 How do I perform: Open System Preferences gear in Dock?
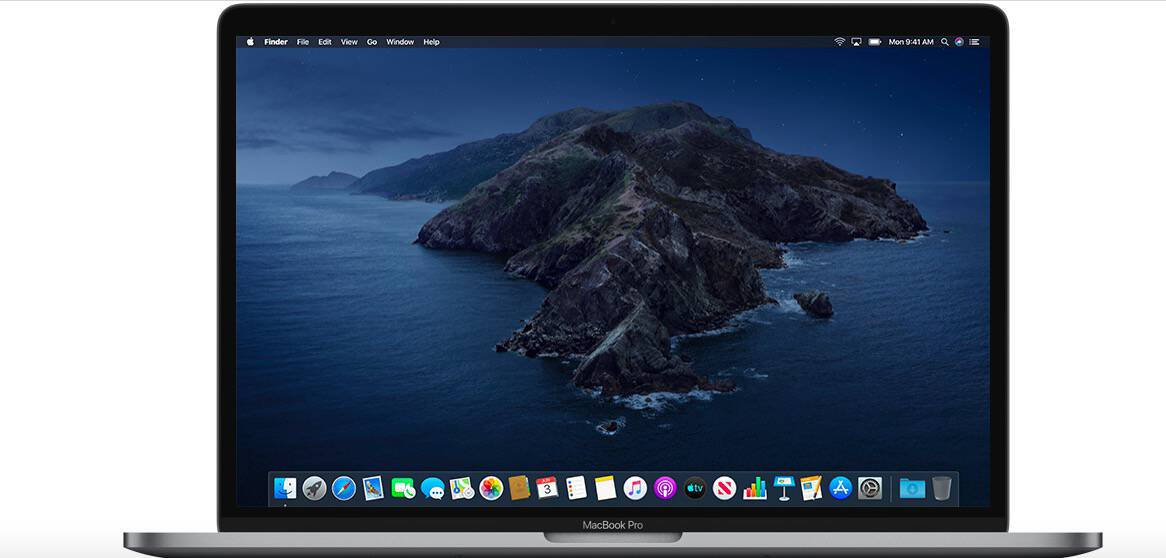tap(870, 488)
